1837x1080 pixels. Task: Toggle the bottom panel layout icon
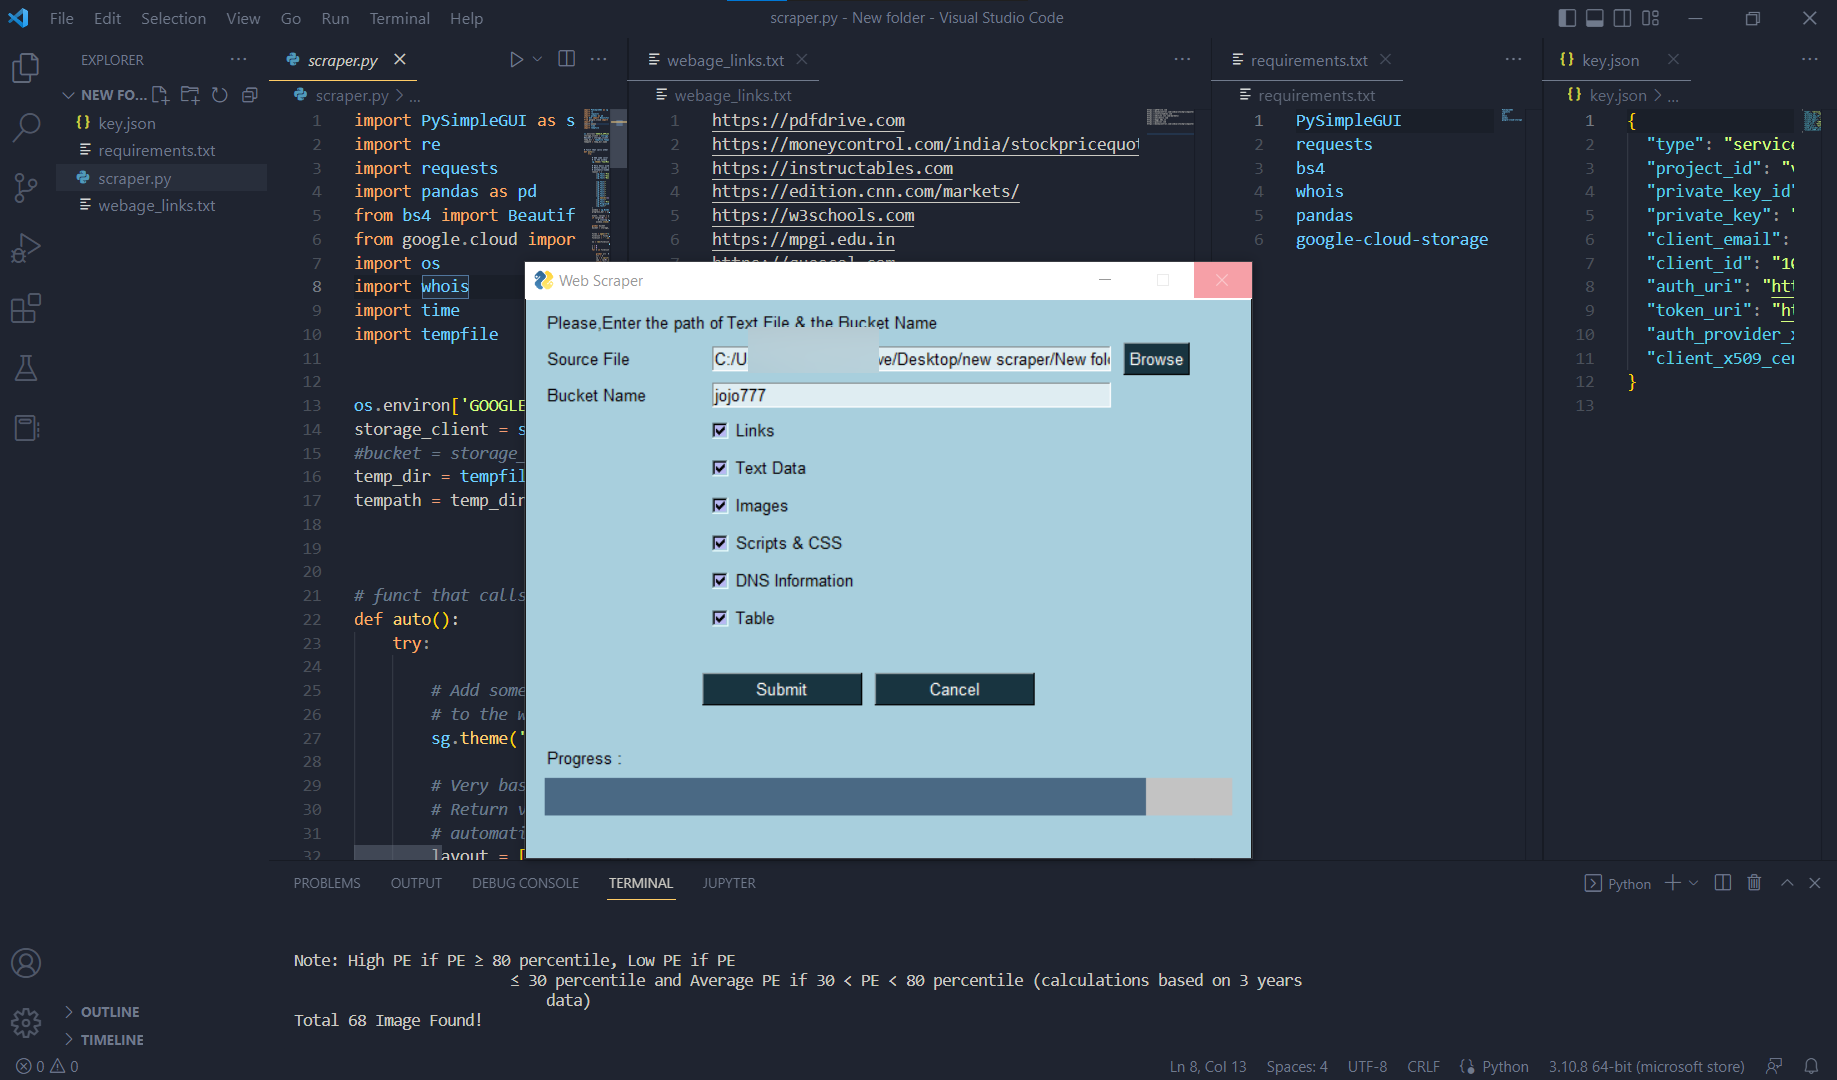tap(1595, 18)
